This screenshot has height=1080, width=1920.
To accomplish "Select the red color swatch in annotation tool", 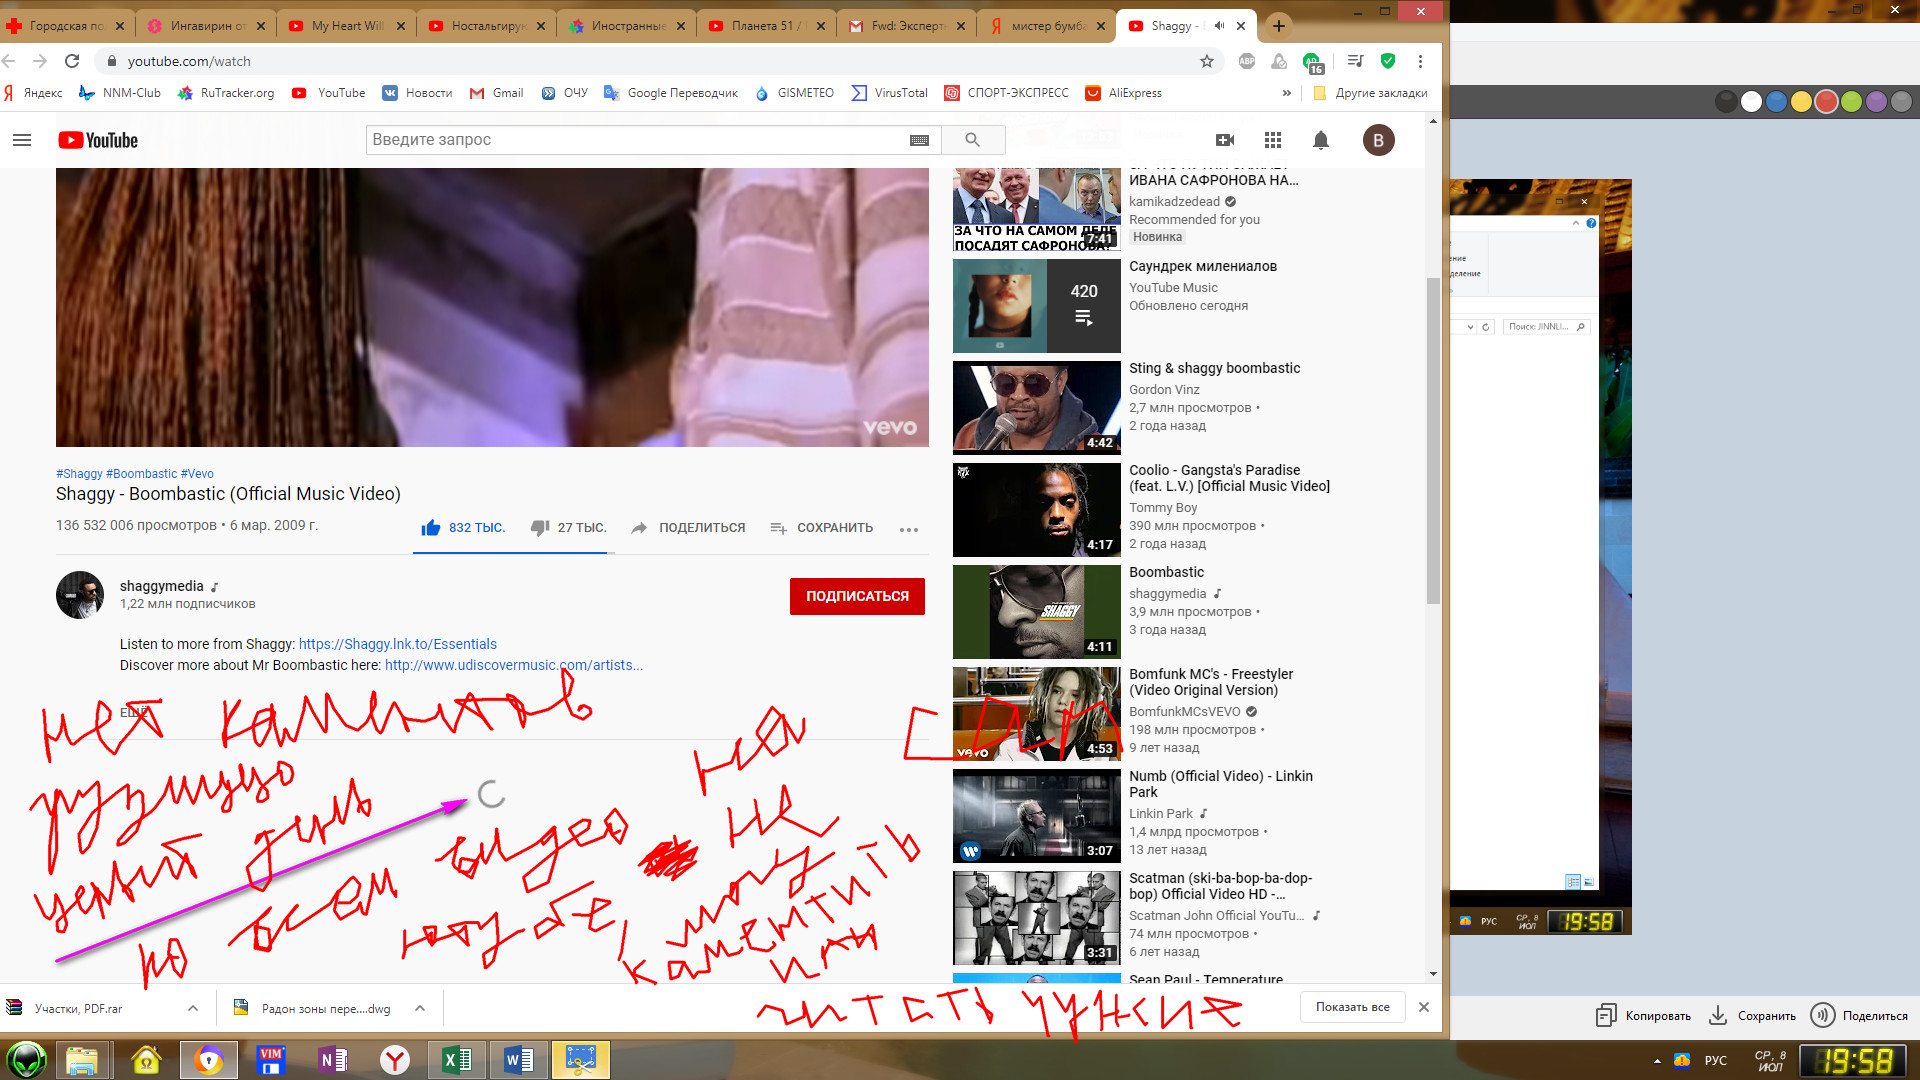I will (1826, 101).
